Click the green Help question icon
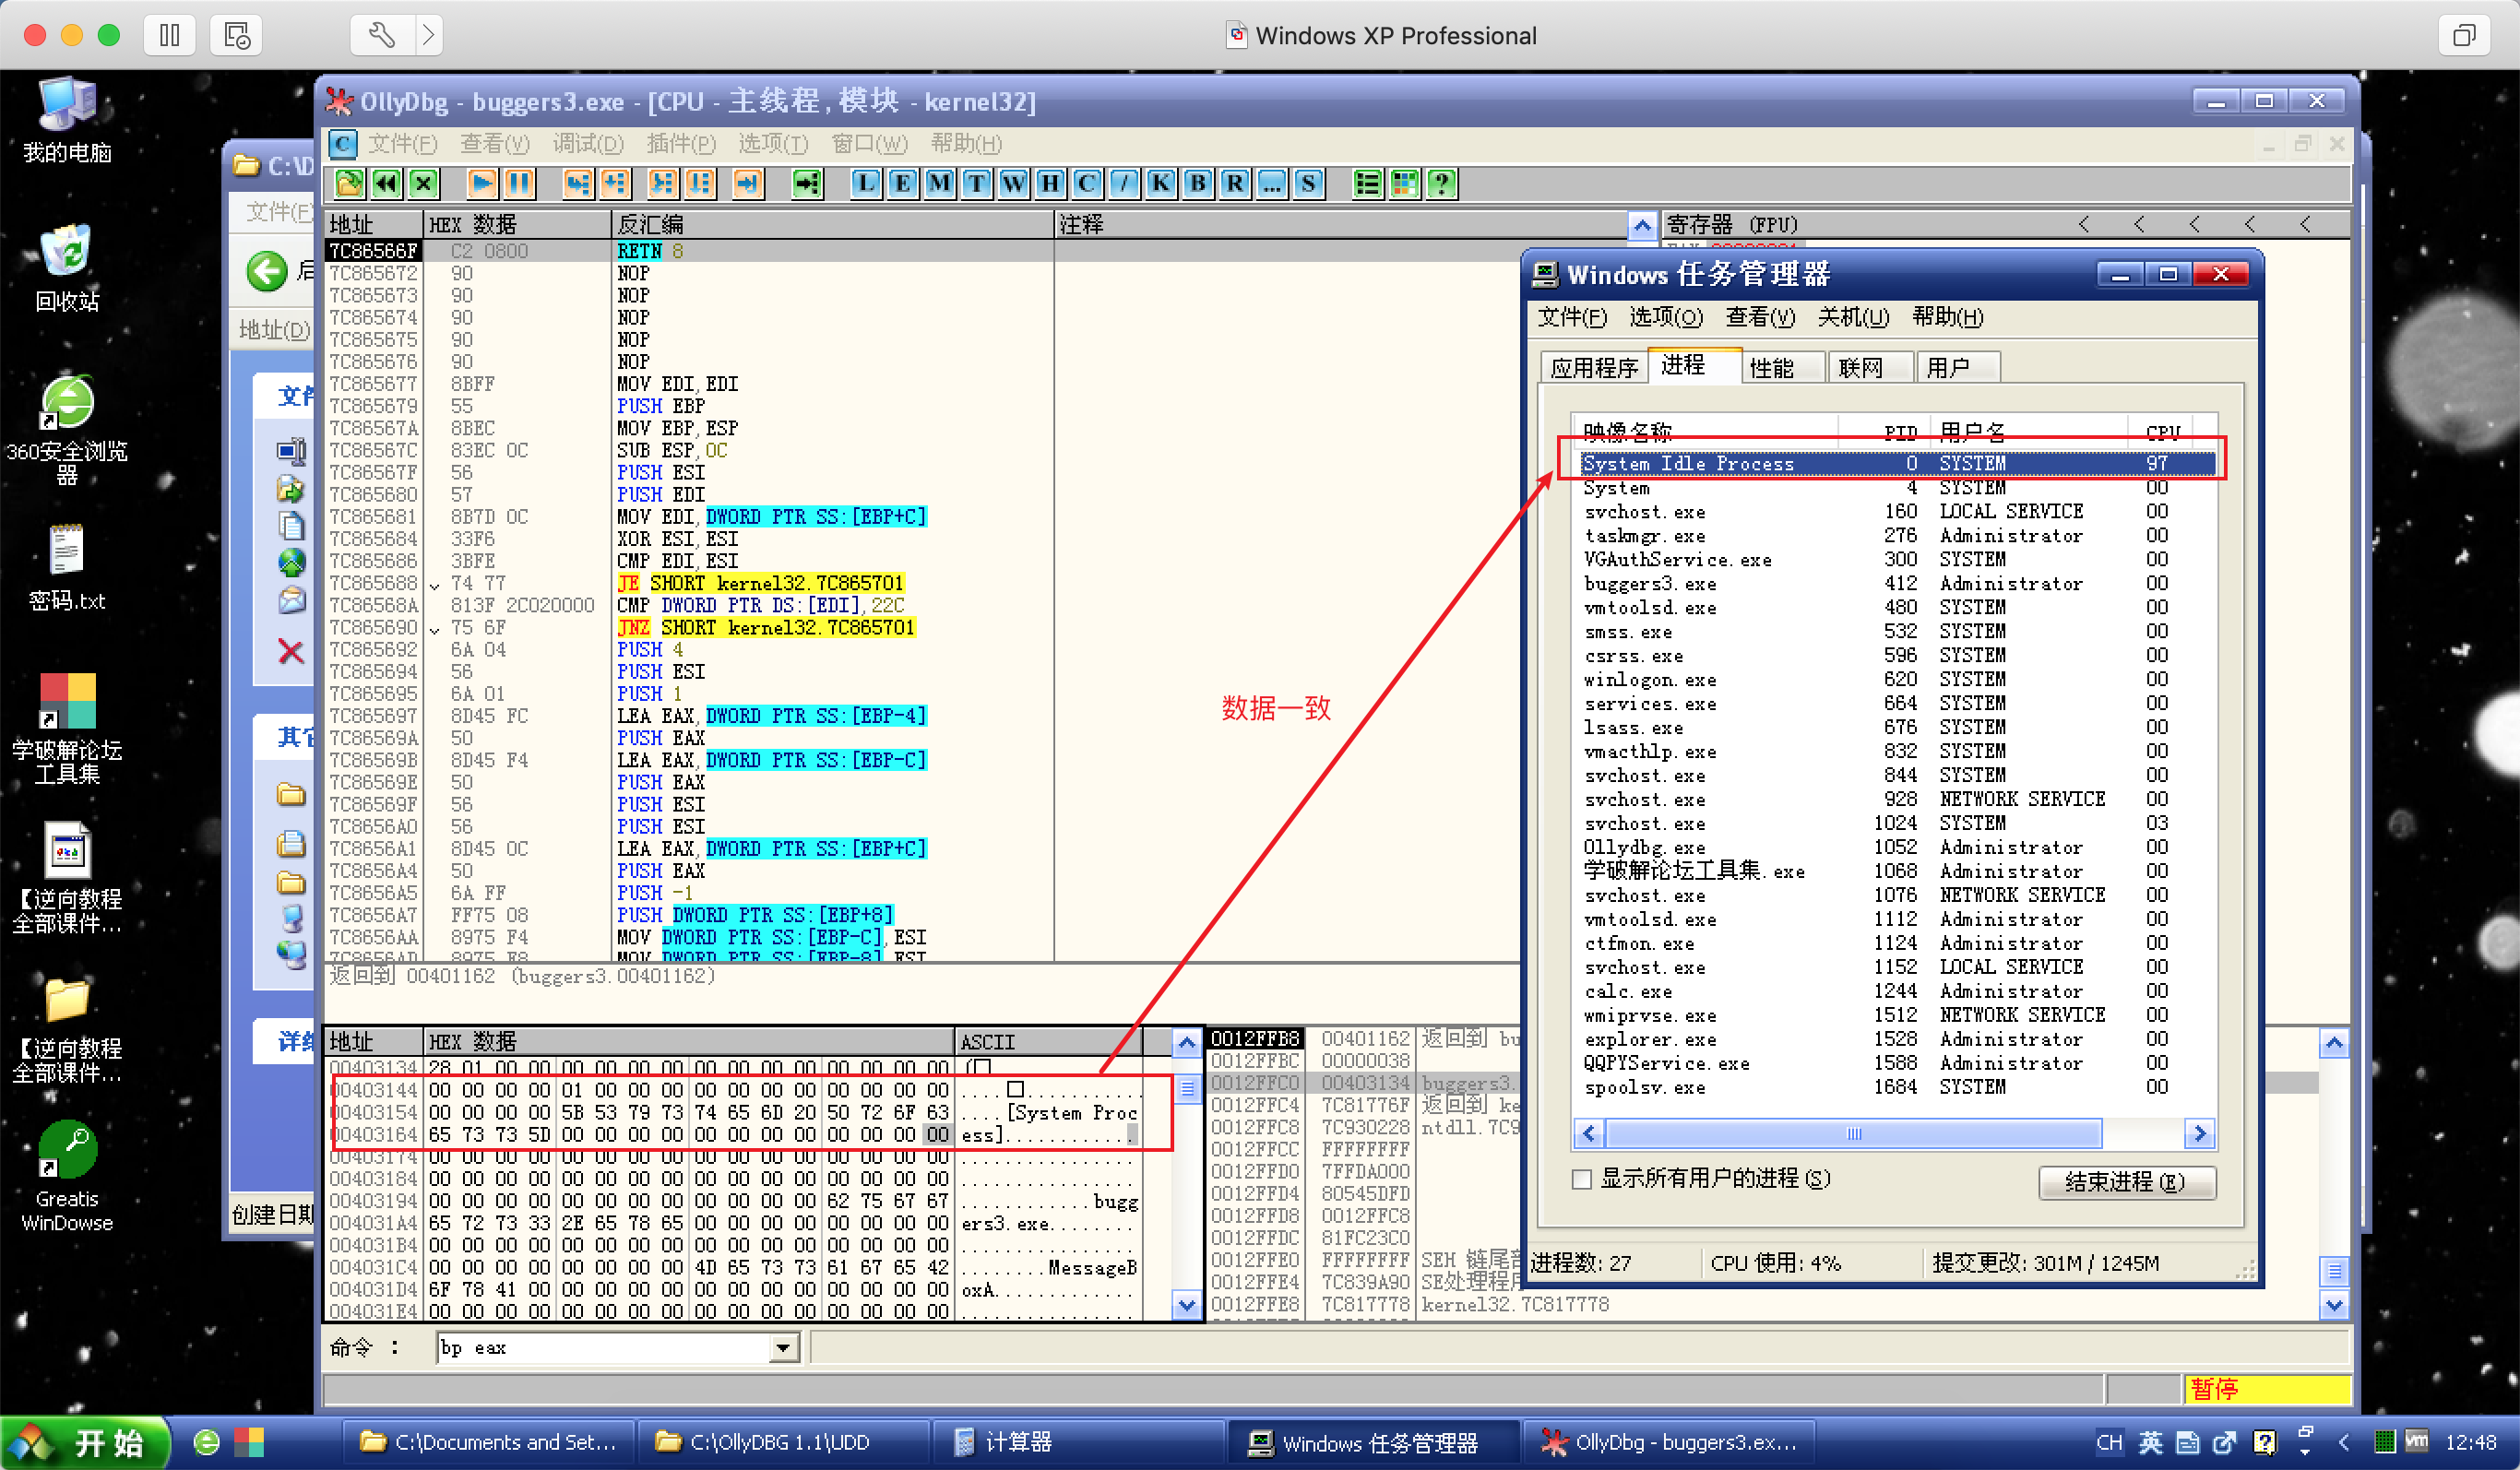The image size is (2520, 1470). [1441, 183]
